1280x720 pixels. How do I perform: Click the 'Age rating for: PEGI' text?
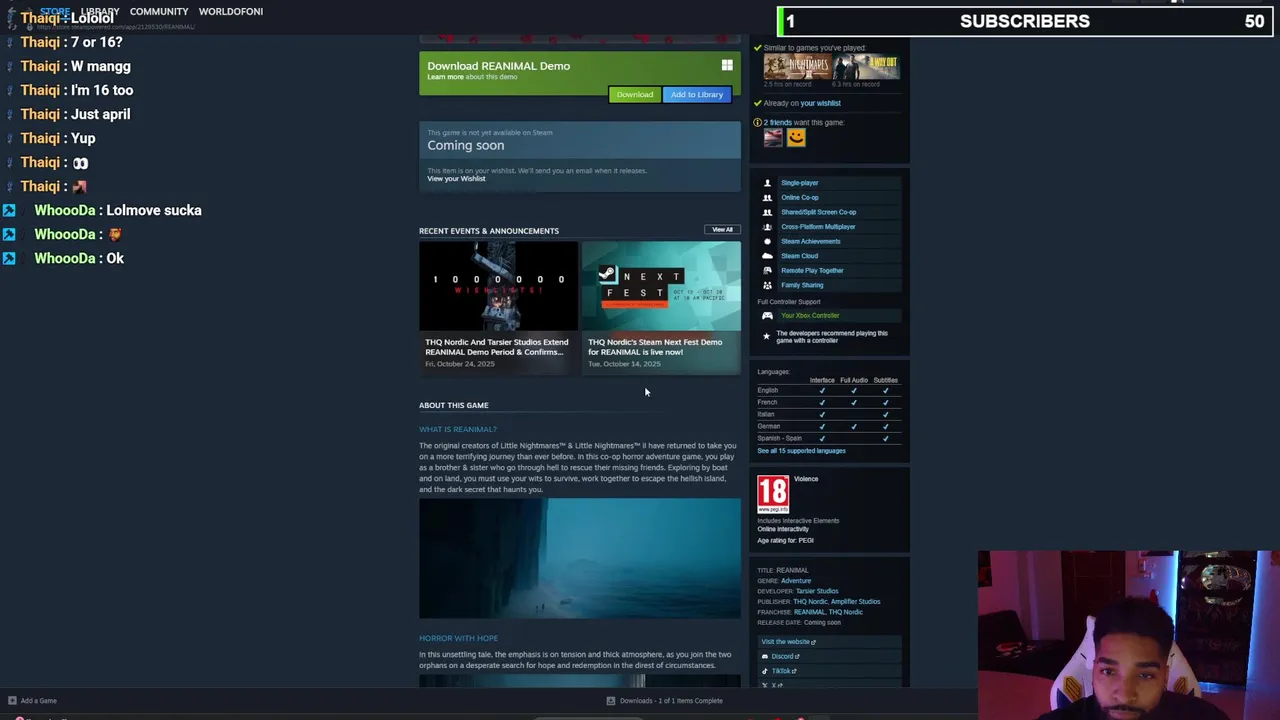pos(785,541)
